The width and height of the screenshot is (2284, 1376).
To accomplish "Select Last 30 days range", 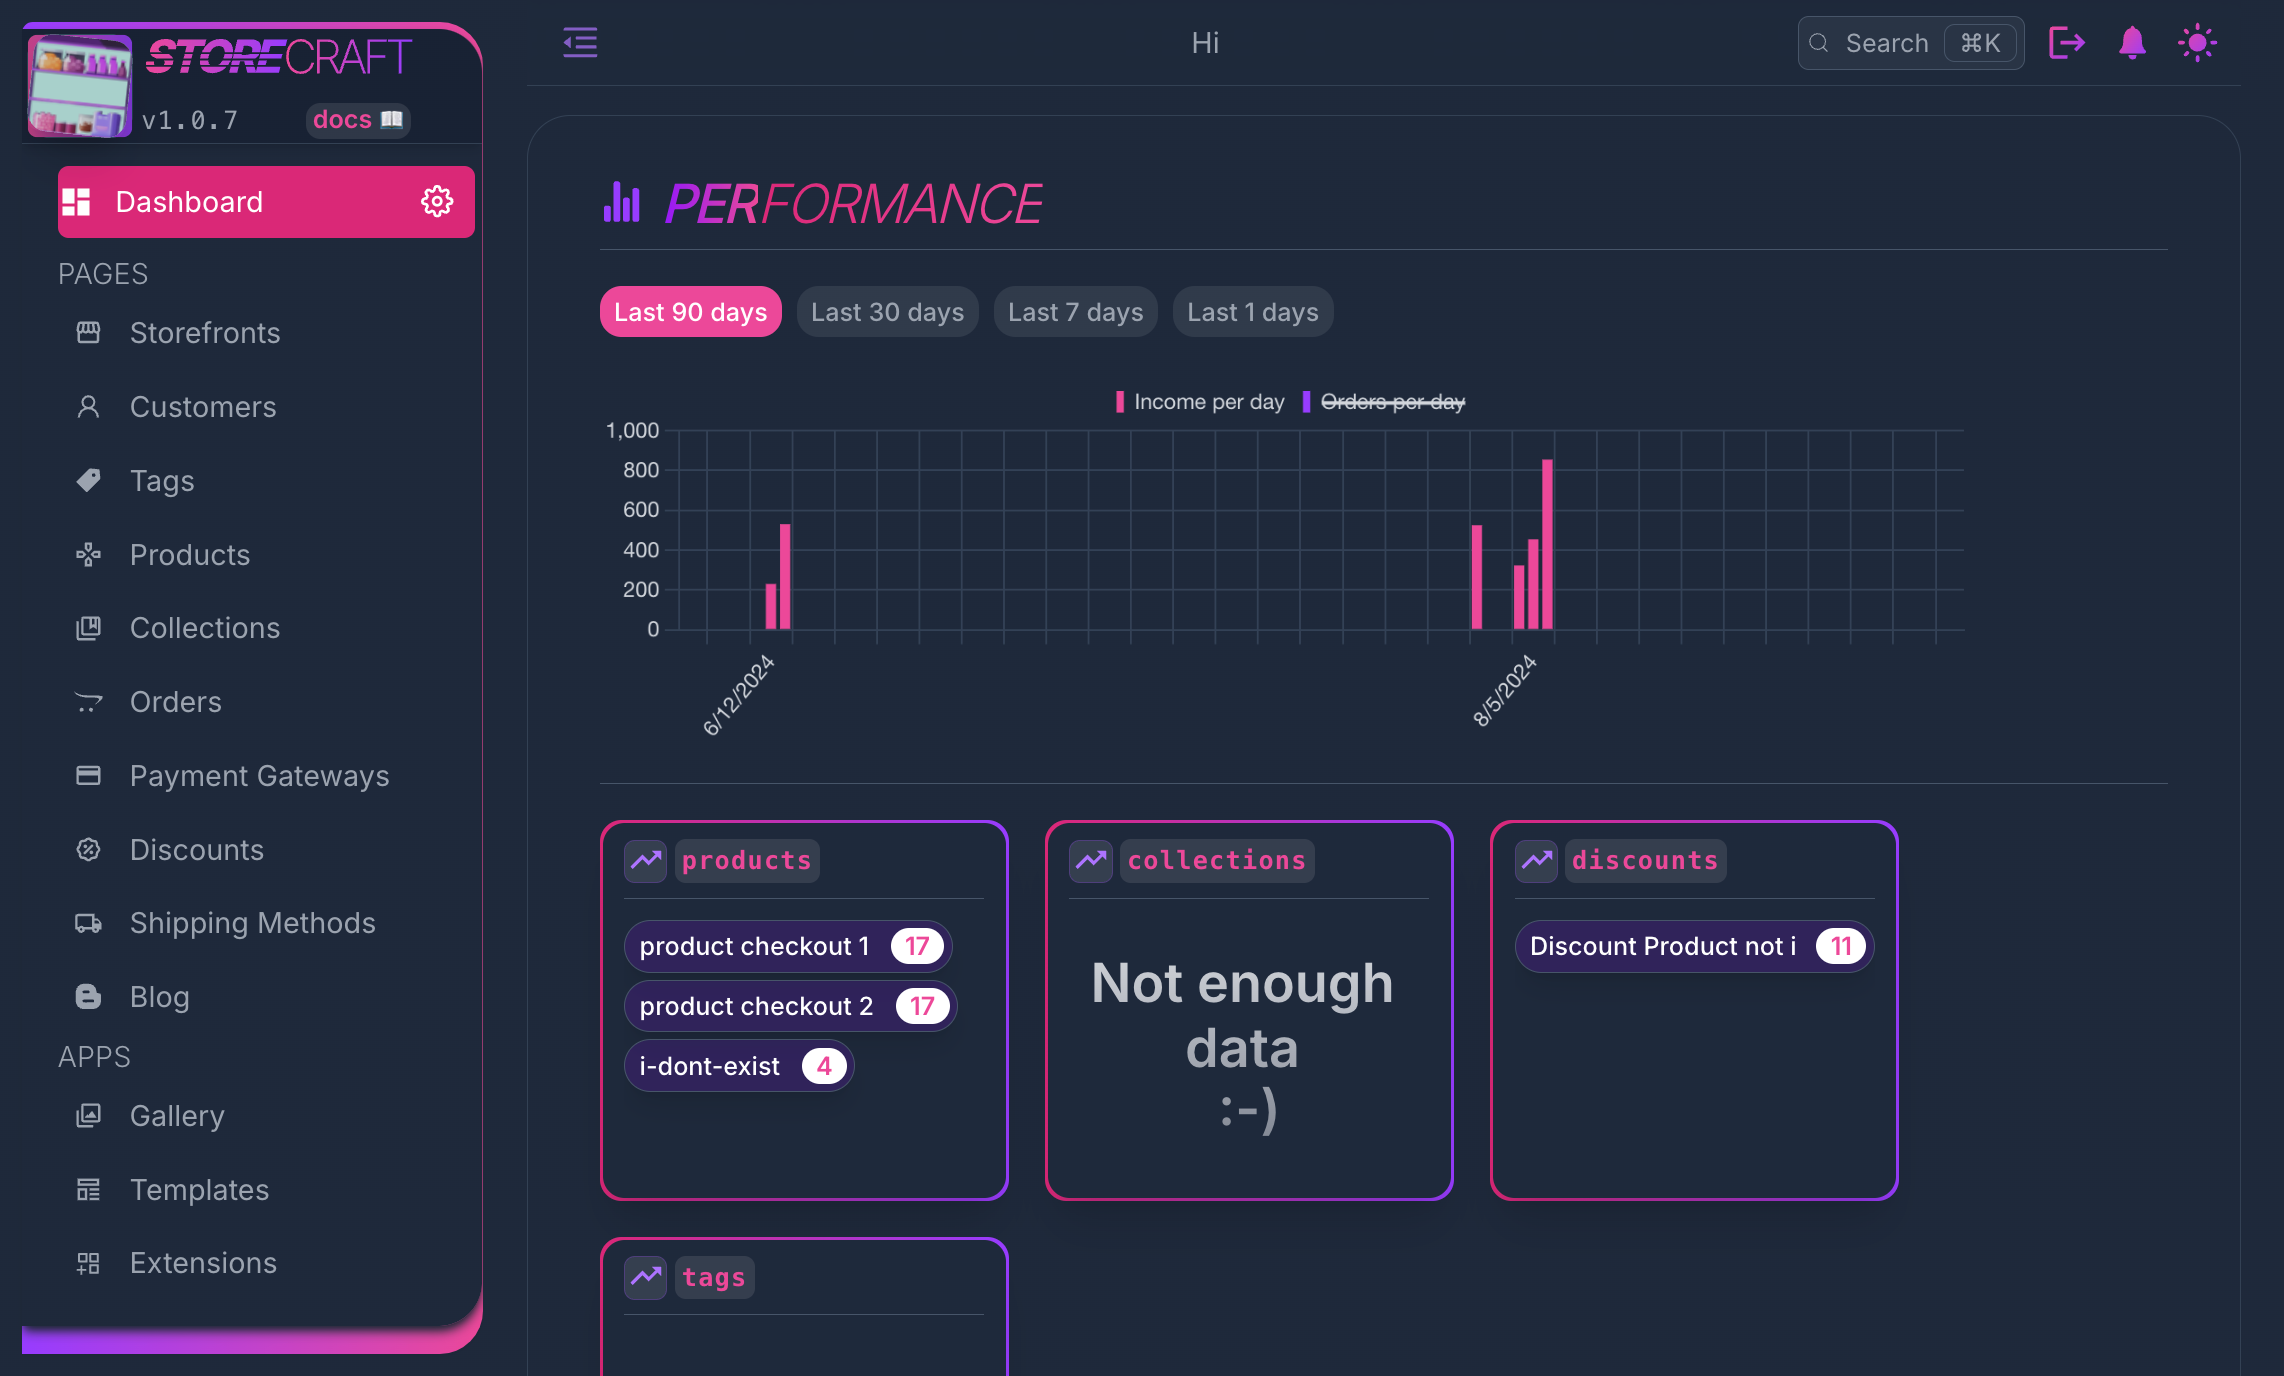I will (x=887, y=312).
